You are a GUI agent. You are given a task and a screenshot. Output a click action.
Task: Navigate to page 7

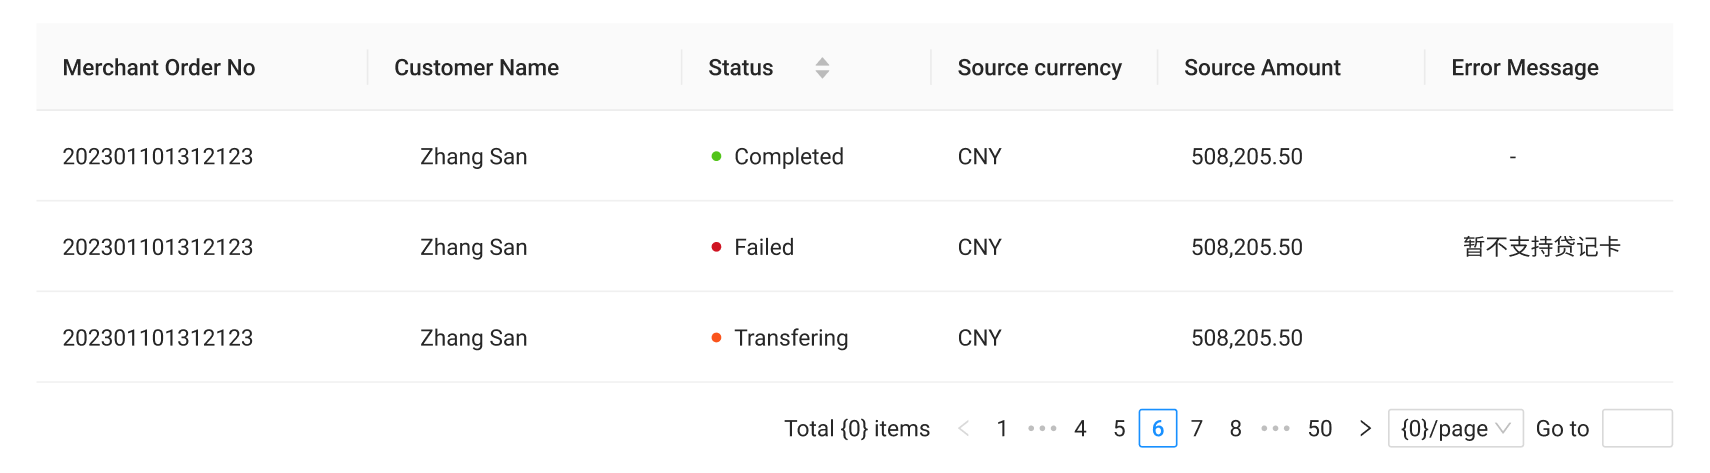(x=1197, y=429)
